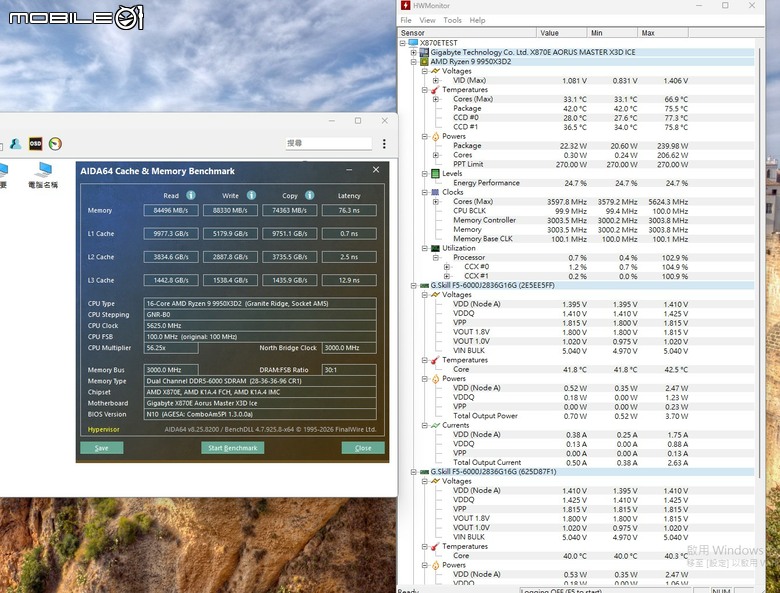Click Start Benchmark in AIDA64

(x=233, y=448)
